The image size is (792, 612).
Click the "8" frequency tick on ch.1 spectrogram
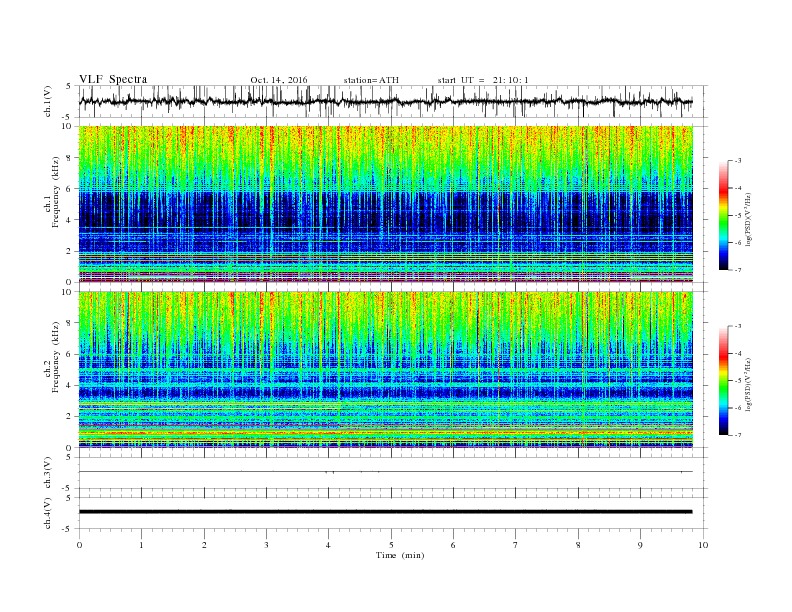pos(69,158)
